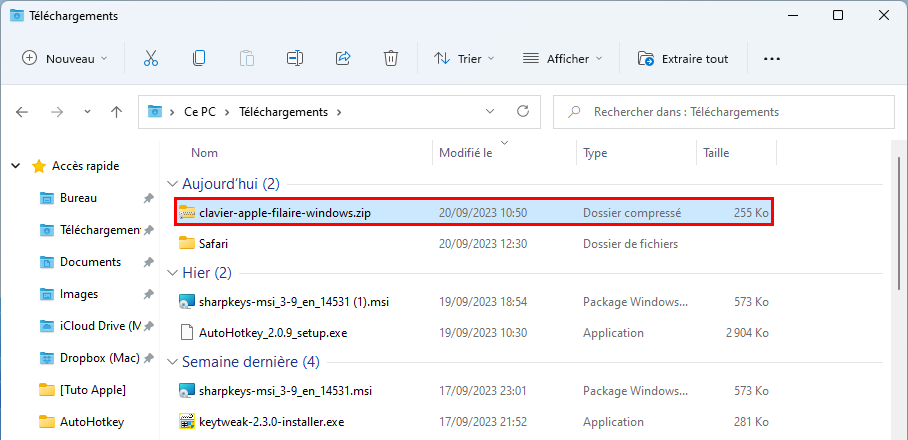Select keytweak-2.3.0-installer.exe file name
The image size is (908, 440).
tap(272, 423)
